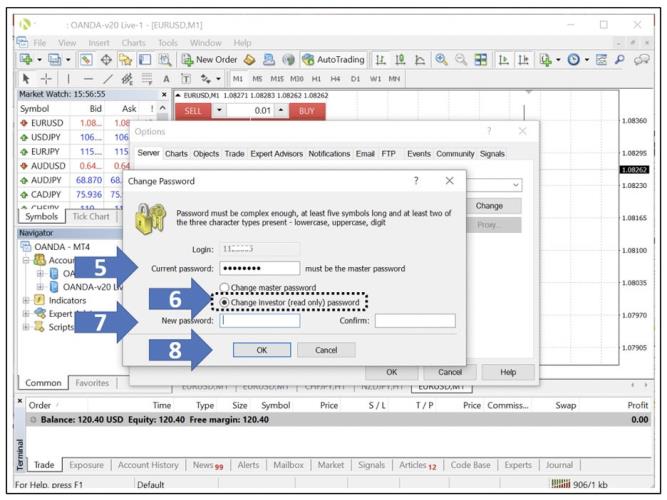Image resolution: width=667 pixels, height=500 pixels.
Task: Open the Strategy Tester icon
Action: click(x=165, y=60)
